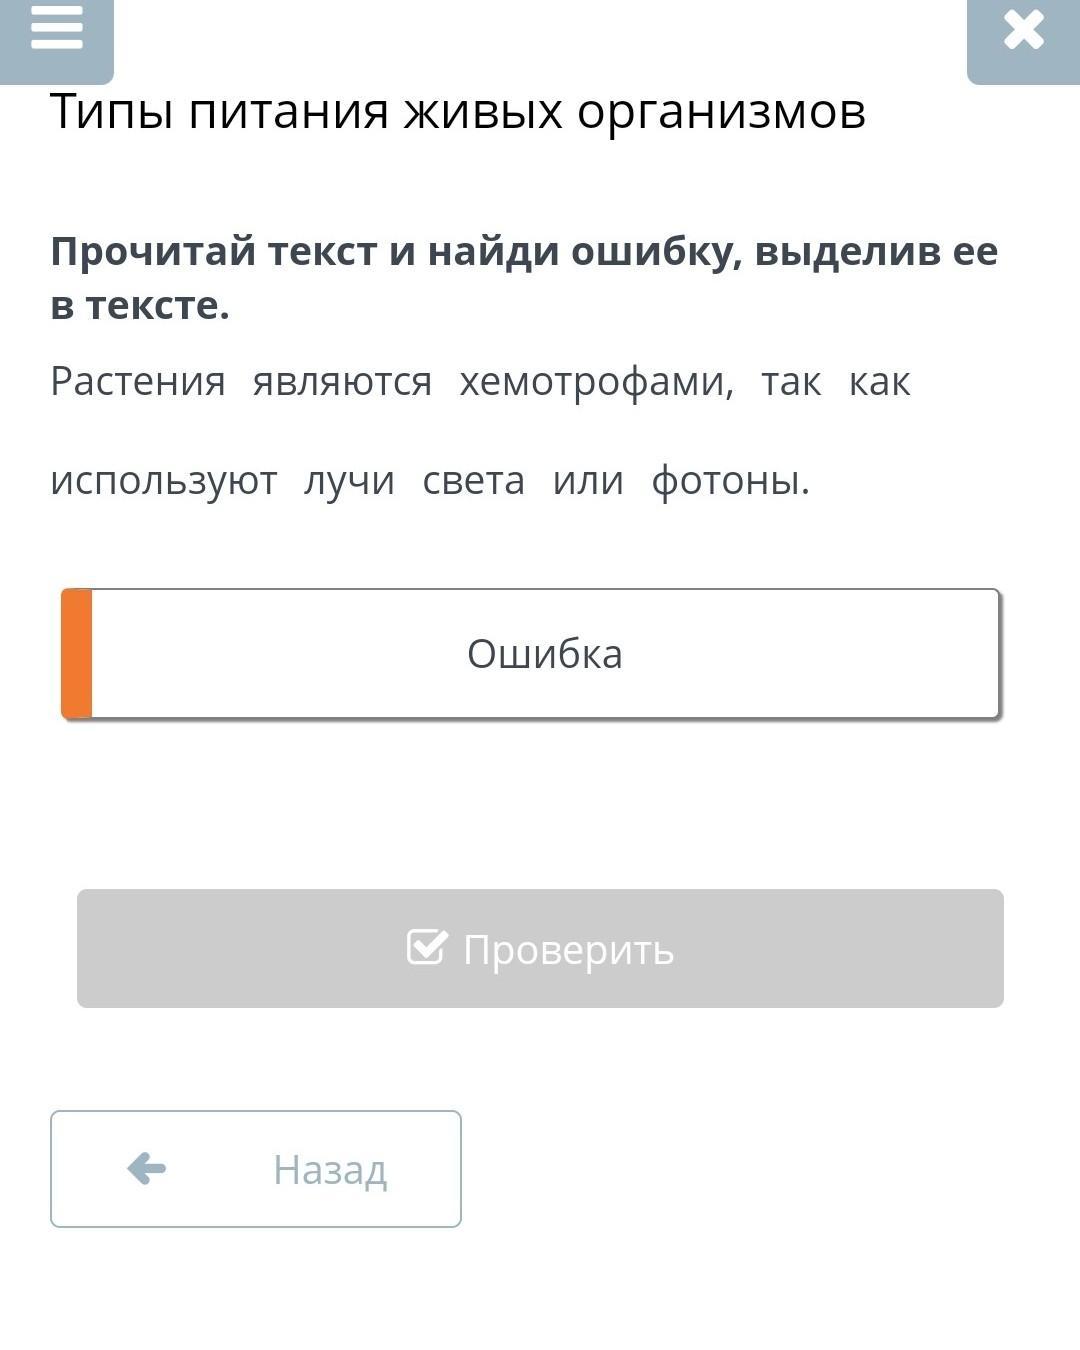Select the word лучи in text
This screenshot has width=1080, height=1350.
point(349,481)
